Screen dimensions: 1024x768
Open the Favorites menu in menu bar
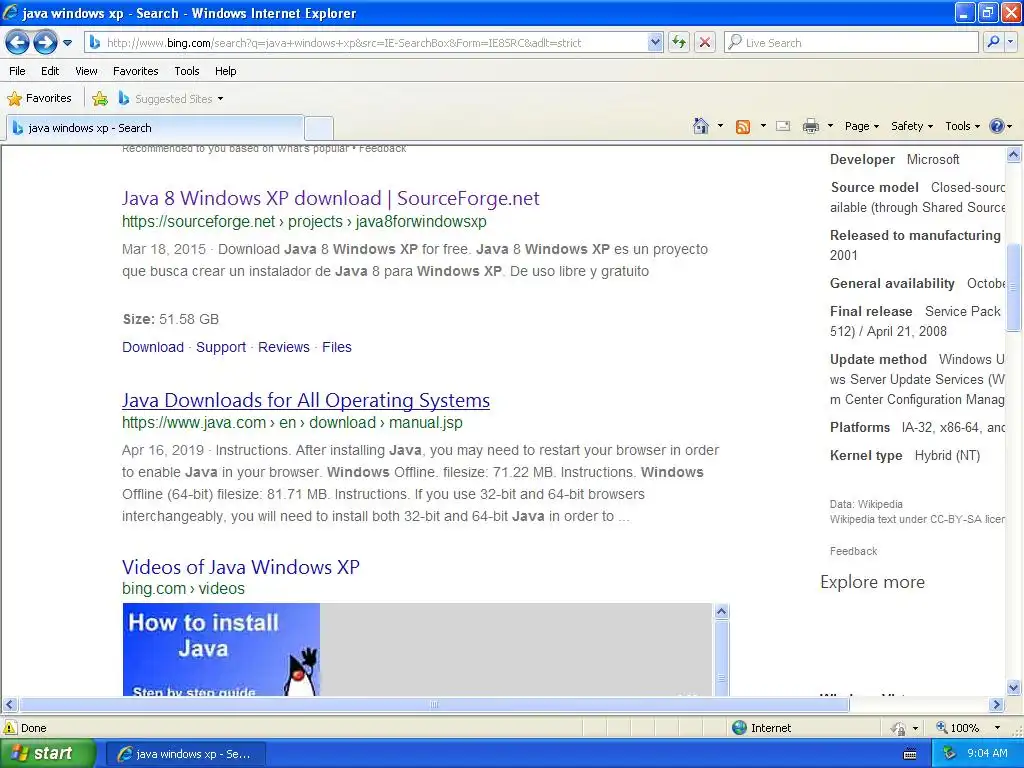tap(136, 71)
